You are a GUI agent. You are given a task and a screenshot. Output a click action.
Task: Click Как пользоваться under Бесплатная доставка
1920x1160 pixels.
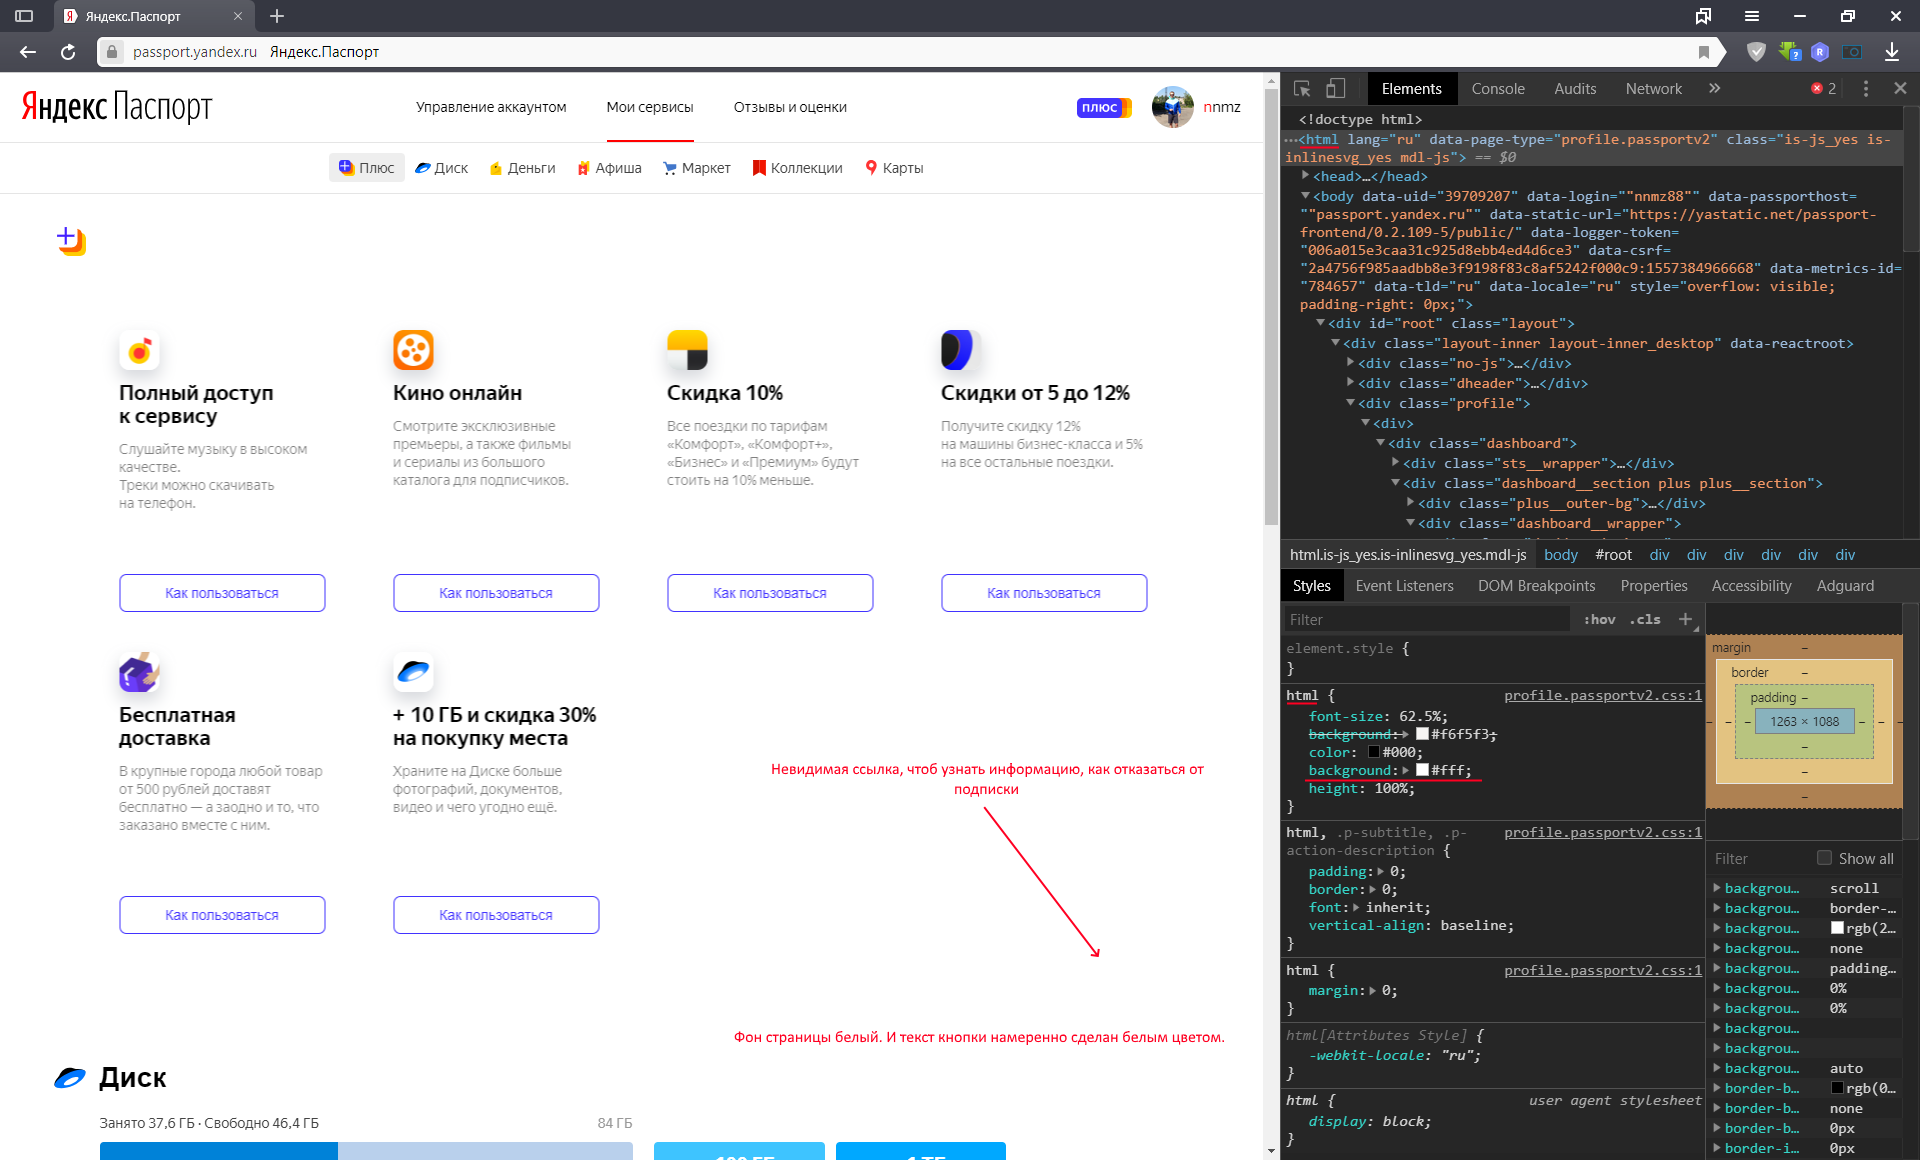[222, 915]
